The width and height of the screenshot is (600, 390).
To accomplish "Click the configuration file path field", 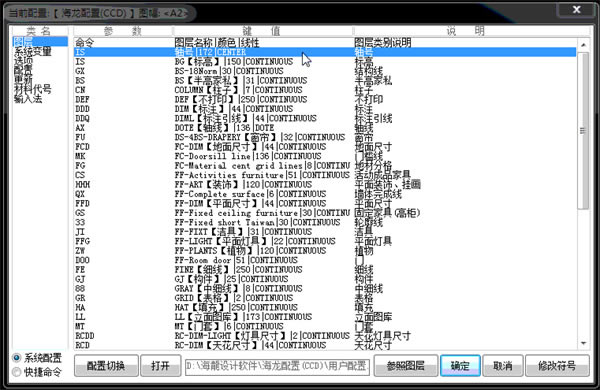I will coord(277,366).
